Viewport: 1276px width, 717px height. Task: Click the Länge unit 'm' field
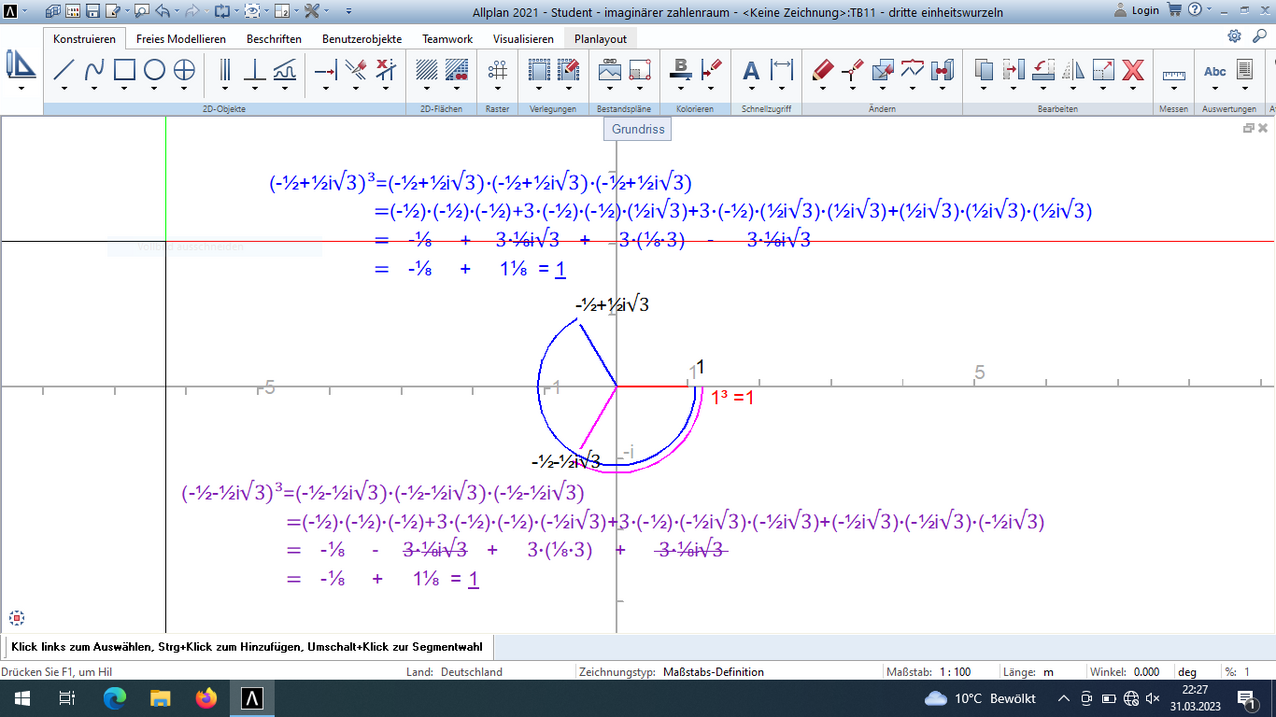1048,672
